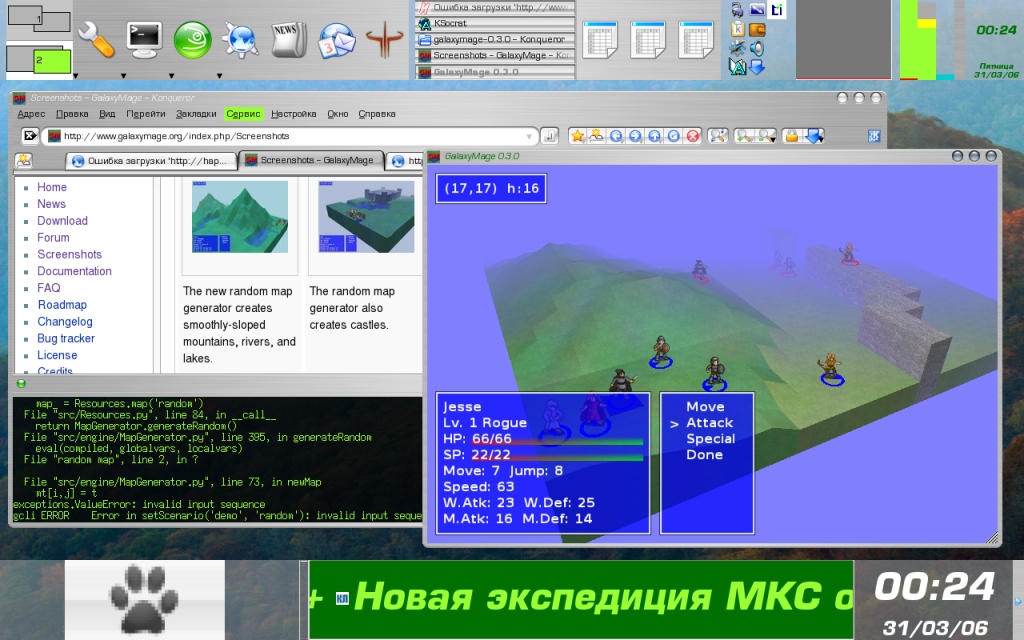The height and width of the screenshot is (640, 1024).
Task: Select the GalaxyMage 0.3.0 taskbar entry
Action: [495, 72]
